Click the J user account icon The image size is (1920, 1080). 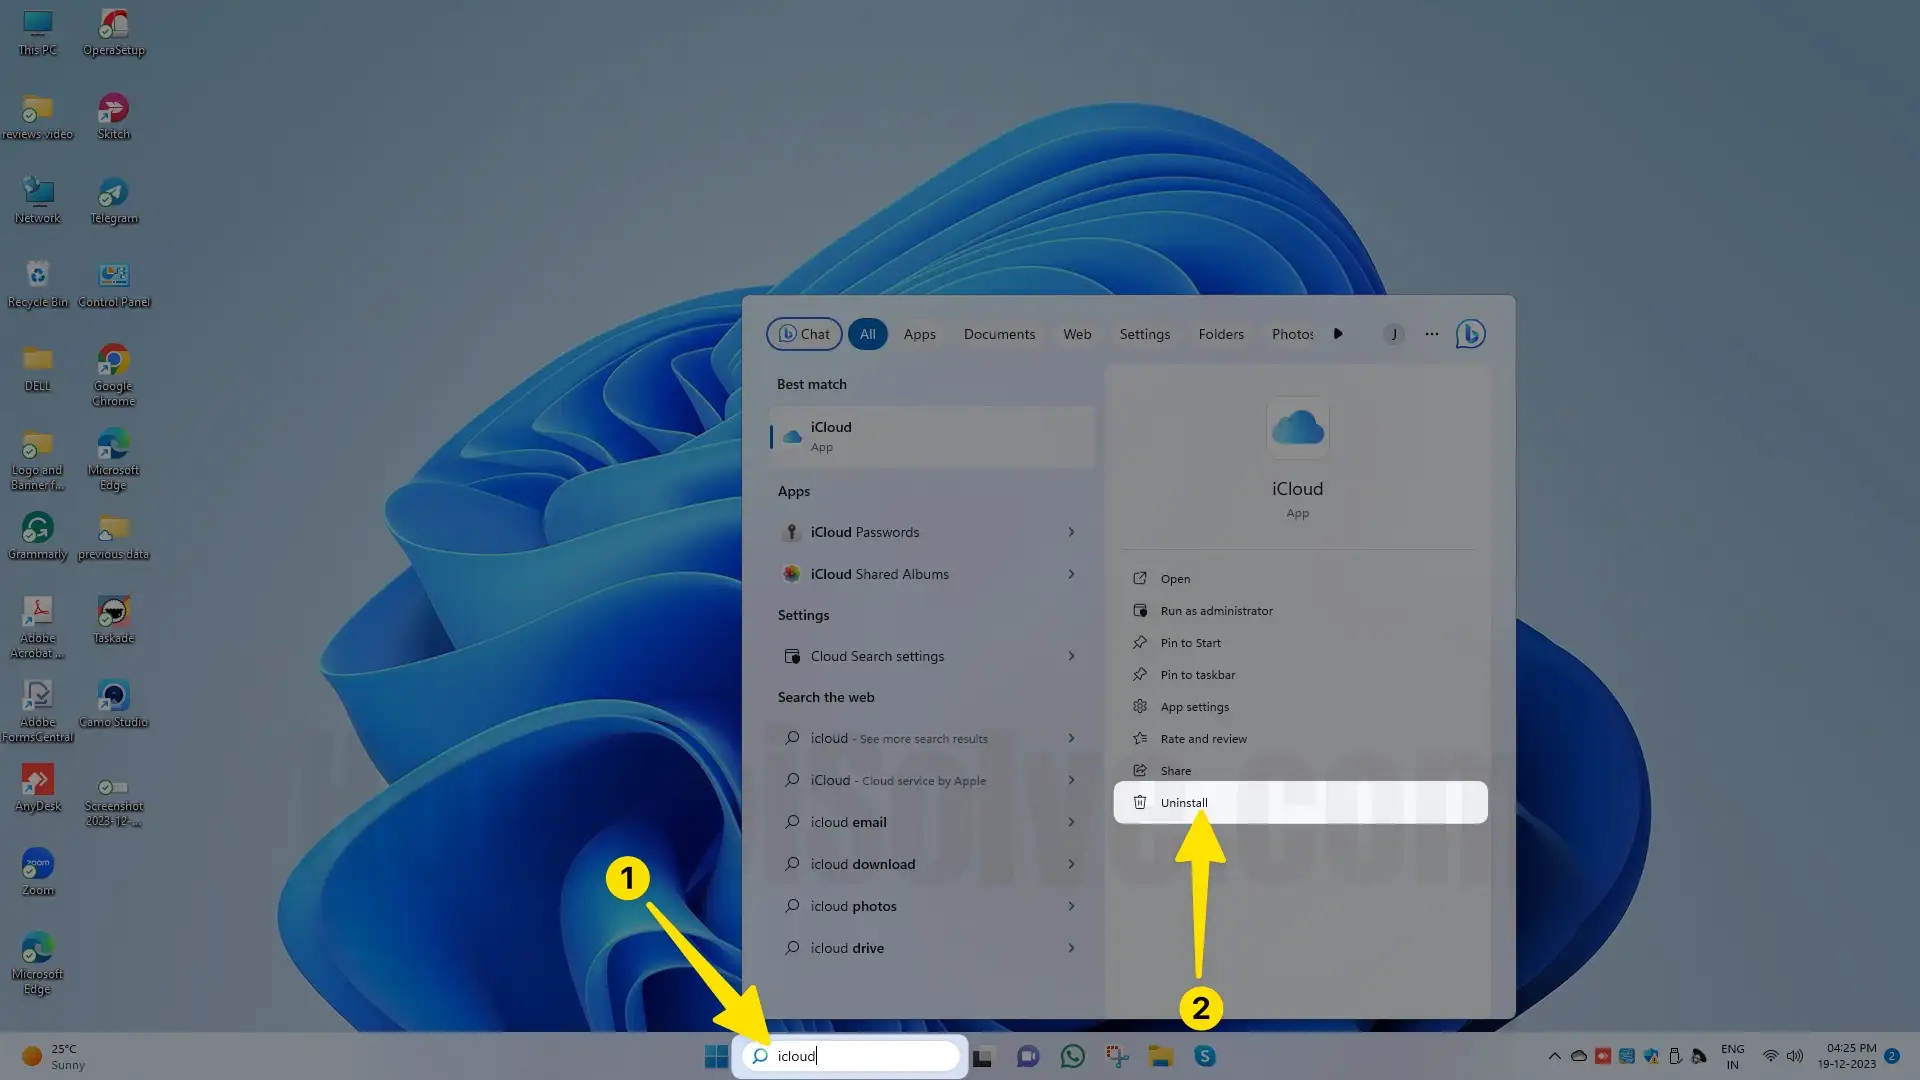click(x=1393, y=334)
